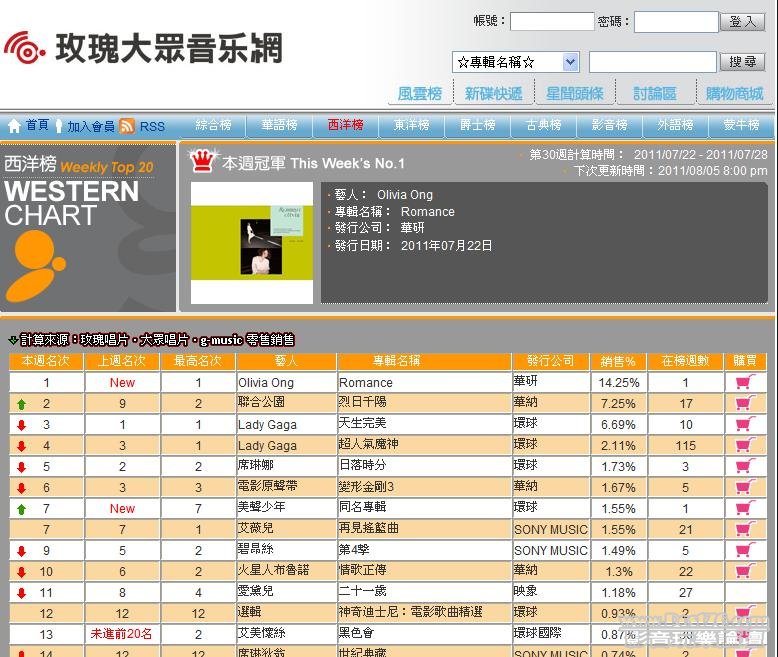This screenshot has height=657, width=778.
Task: Click buy cart icon for 第4擊 row
Action: tap(744, 550)
